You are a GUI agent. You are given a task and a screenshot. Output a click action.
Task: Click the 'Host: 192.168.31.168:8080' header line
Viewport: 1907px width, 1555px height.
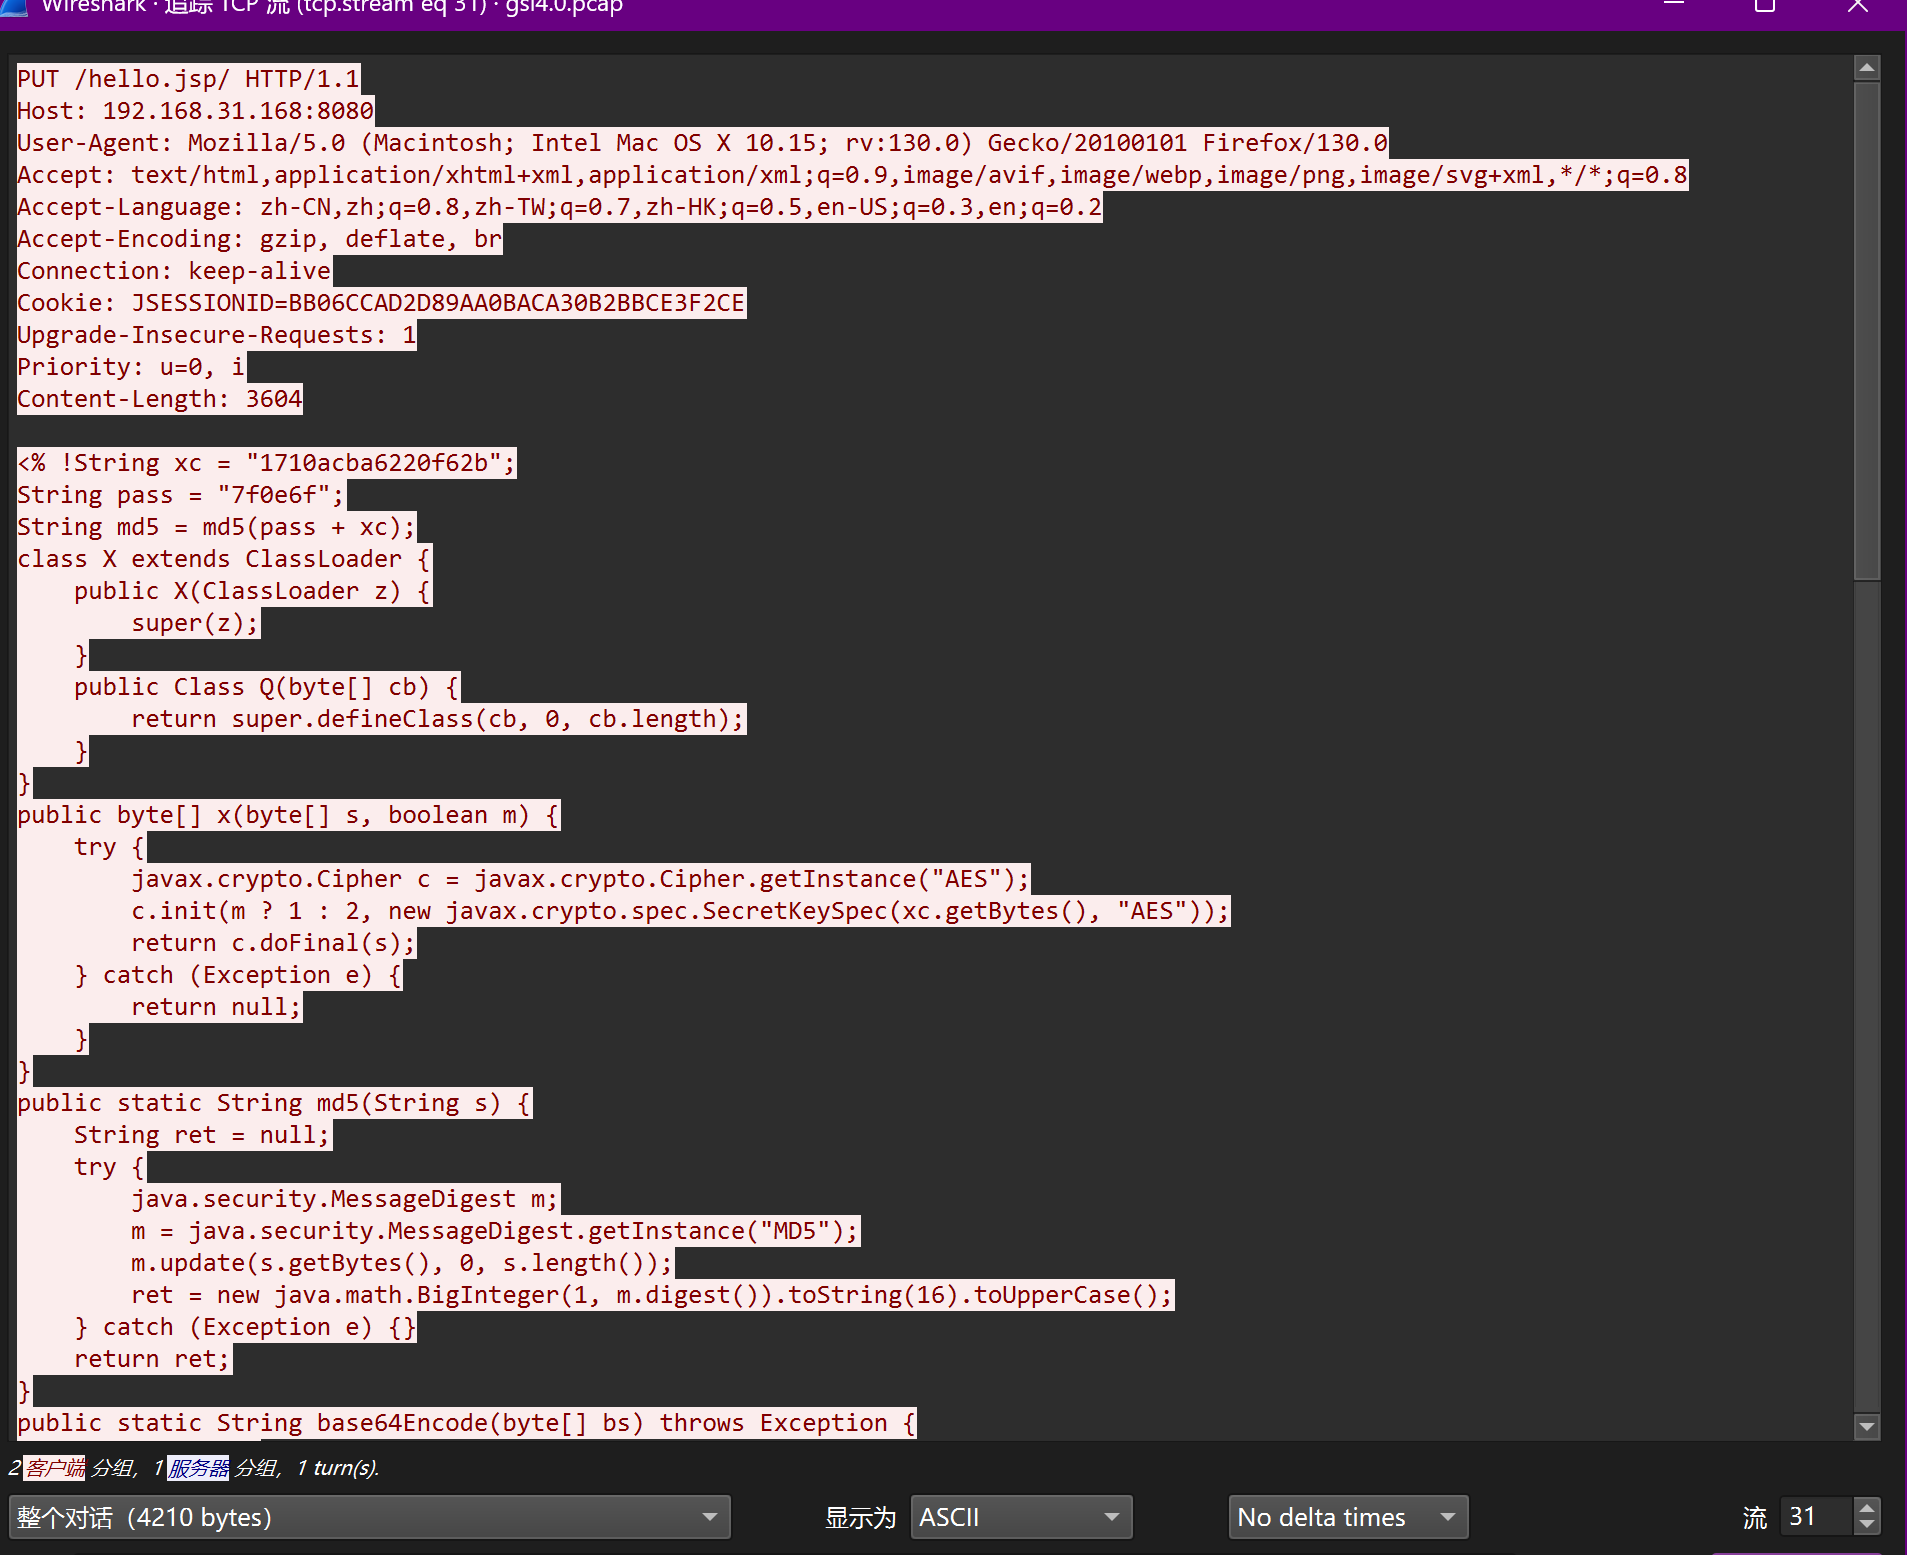pos(195,111)
